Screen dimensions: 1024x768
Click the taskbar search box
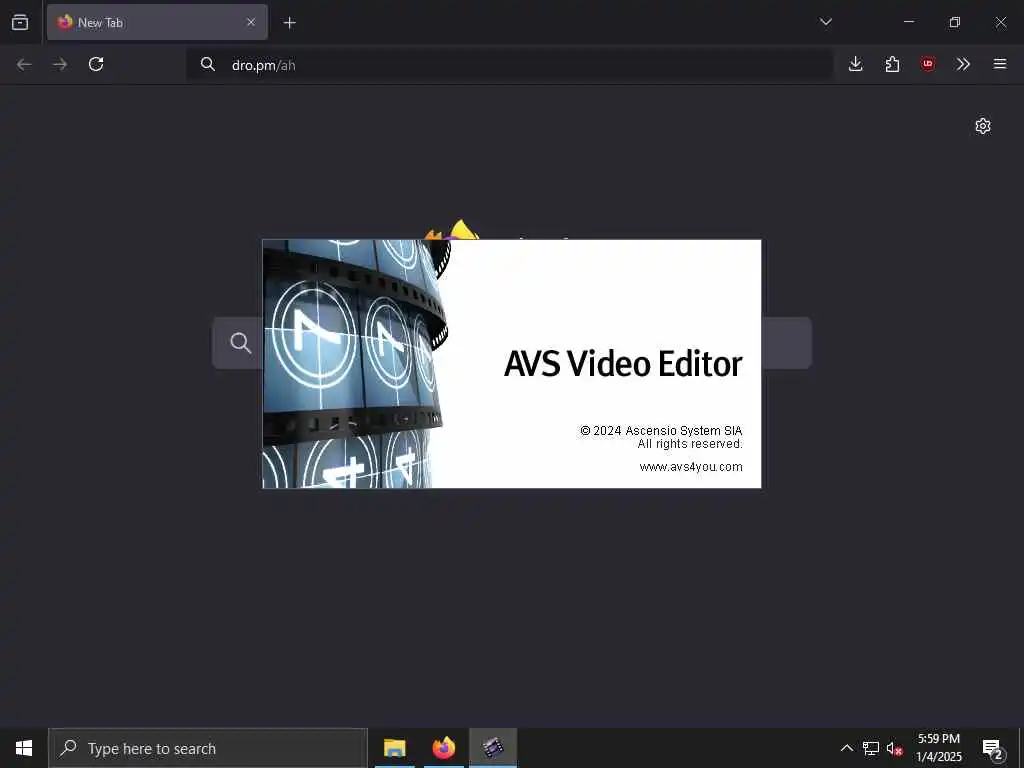[x=208, y=748]
